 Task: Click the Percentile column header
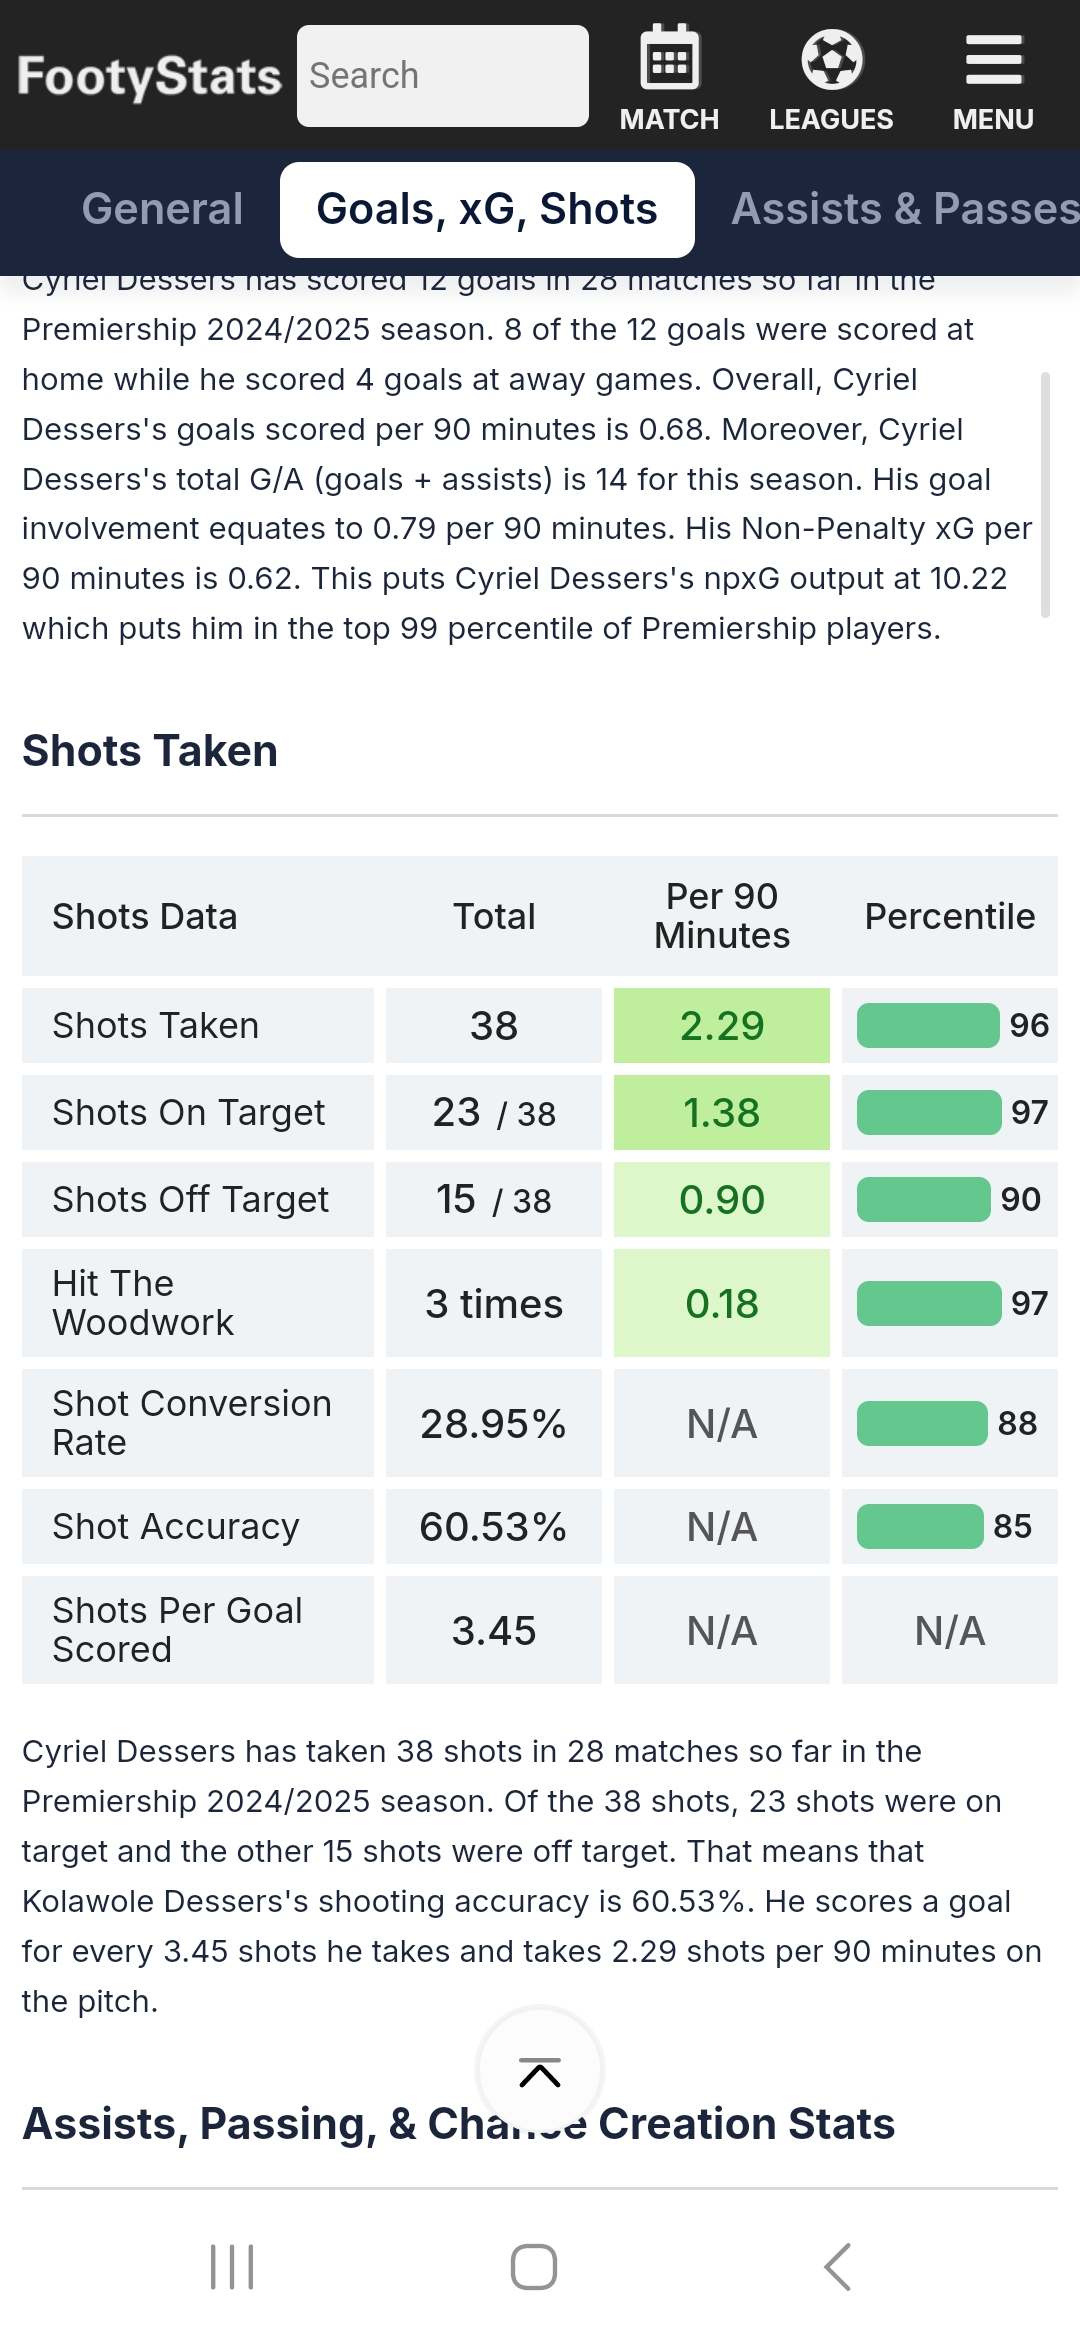(950, 916)
